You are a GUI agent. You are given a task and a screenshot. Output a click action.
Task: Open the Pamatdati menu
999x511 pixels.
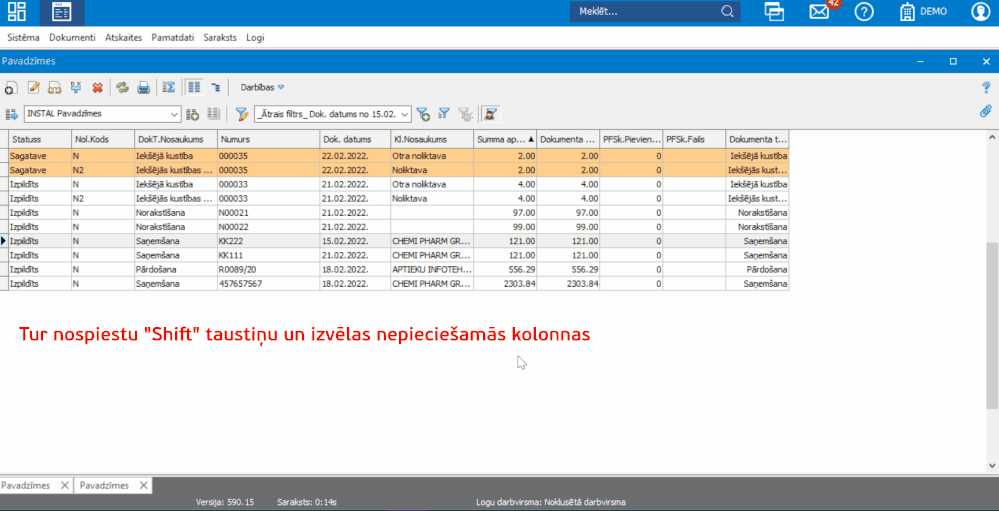[x=173, y=37]
